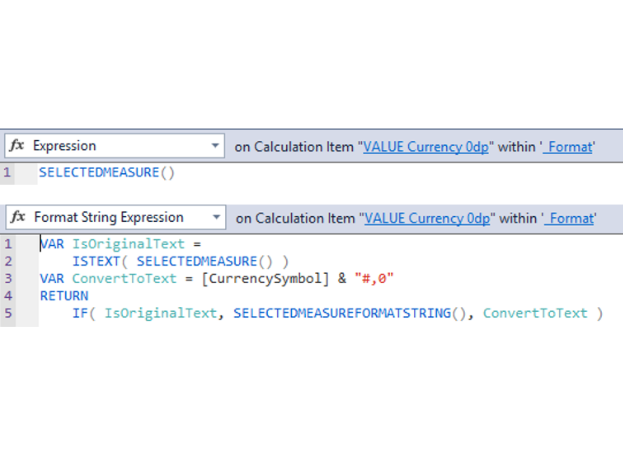Click ConvertToText argument at end of line 5
The image size is (623, 454).
point(535,313)
